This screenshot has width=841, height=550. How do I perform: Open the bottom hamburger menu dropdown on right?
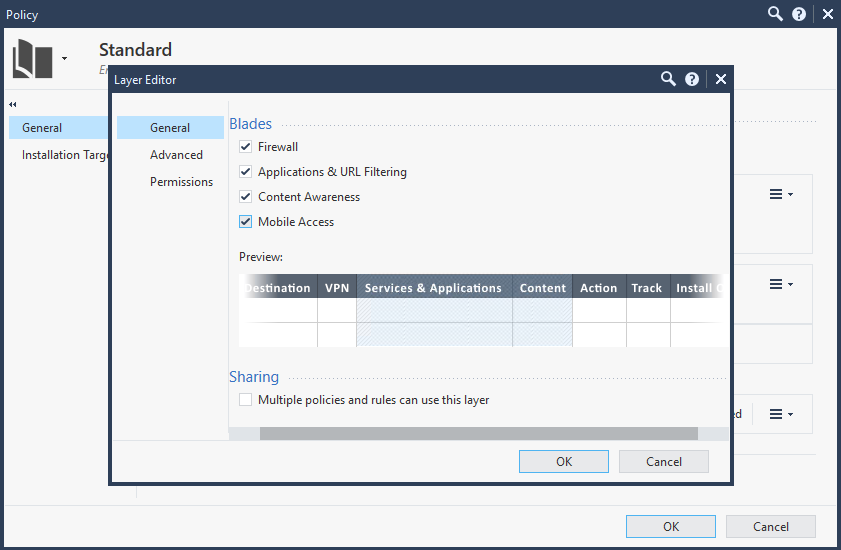pos(780,413)
